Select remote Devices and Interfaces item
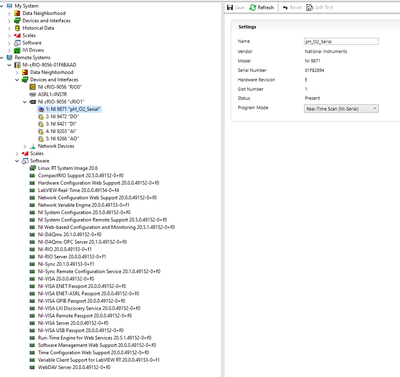 (54, 80)
